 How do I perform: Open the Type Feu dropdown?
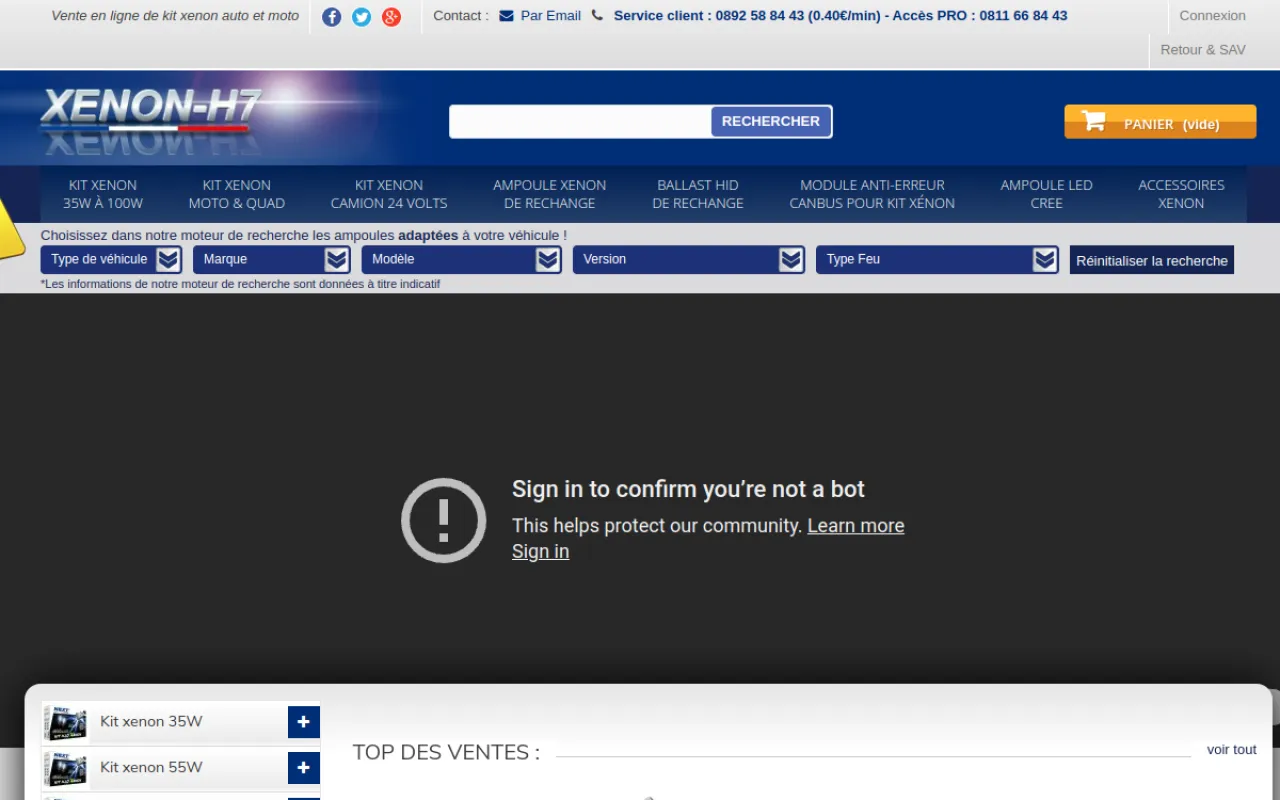(x=937, y=260)
